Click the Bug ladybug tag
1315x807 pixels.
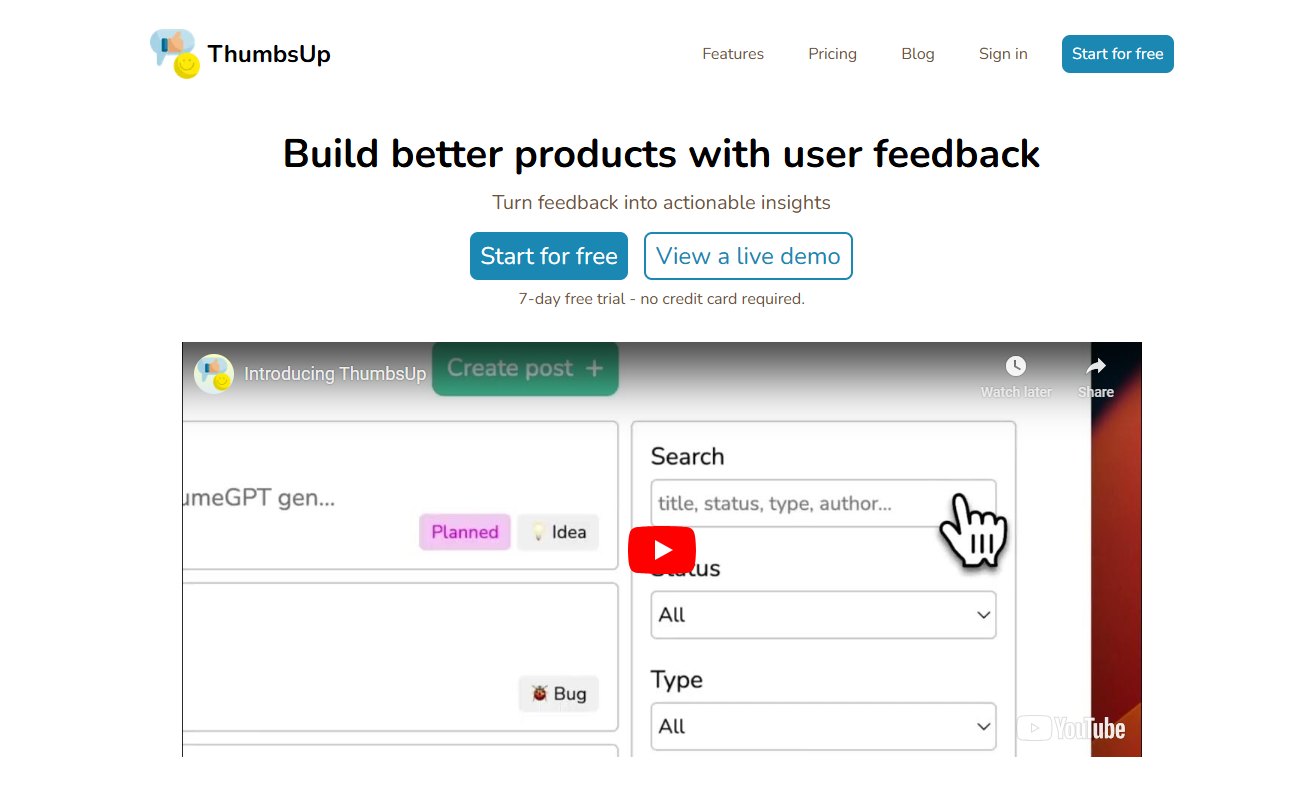(x=558, y=693)
